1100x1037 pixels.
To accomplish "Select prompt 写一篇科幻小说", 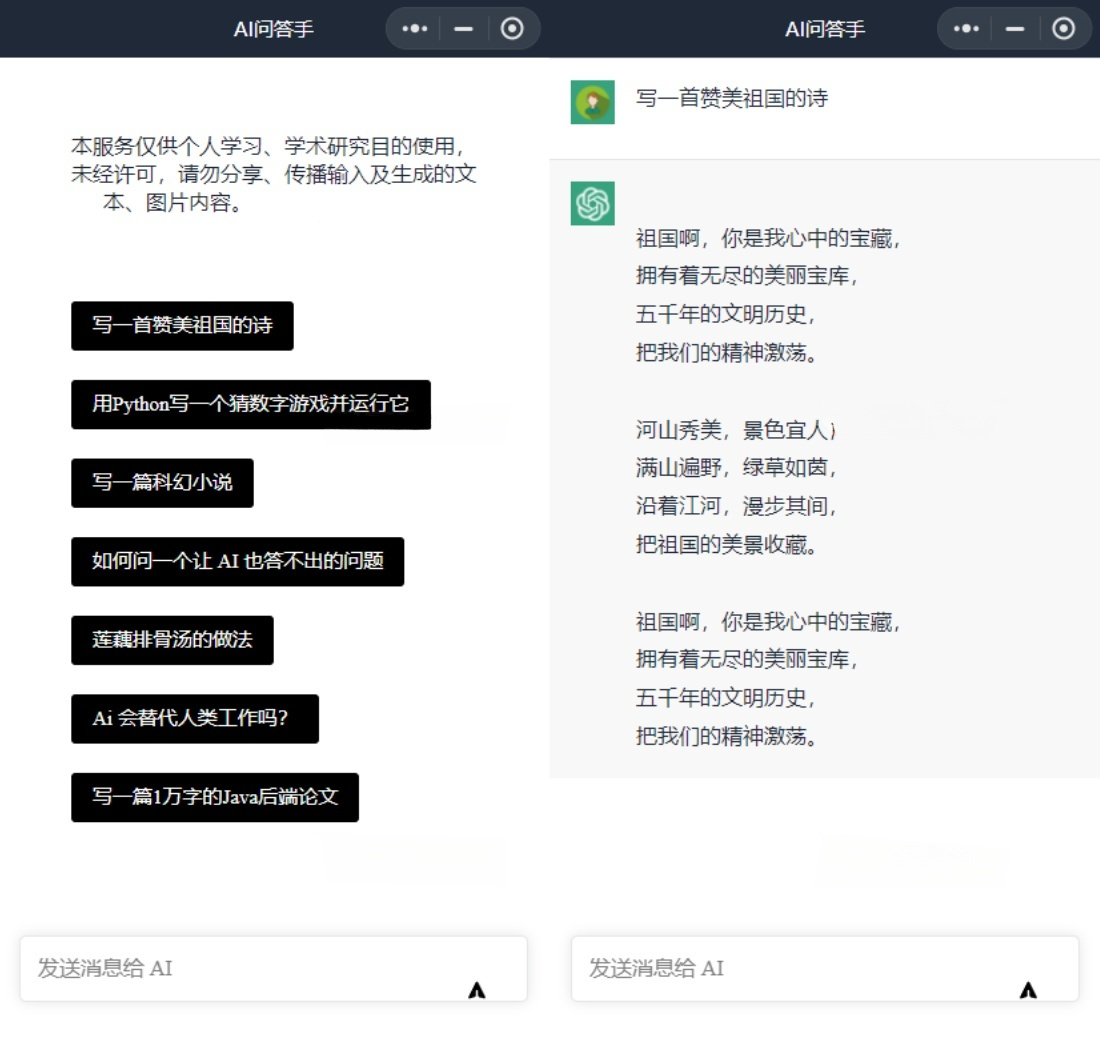I will click(x=162, y=483).
